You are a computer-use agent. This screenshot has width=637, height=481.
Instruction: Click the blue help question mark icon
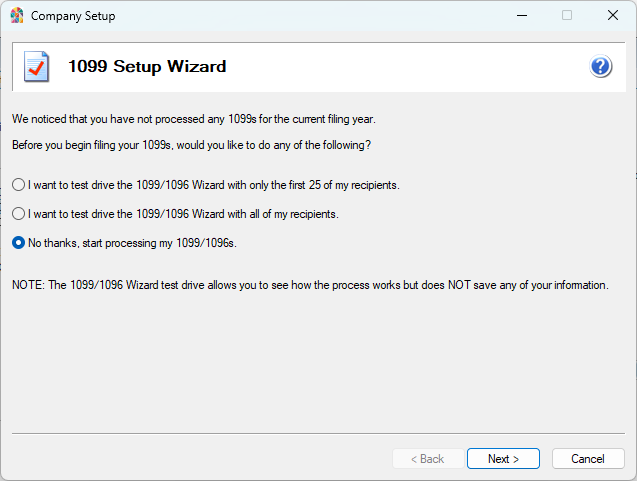600,67
